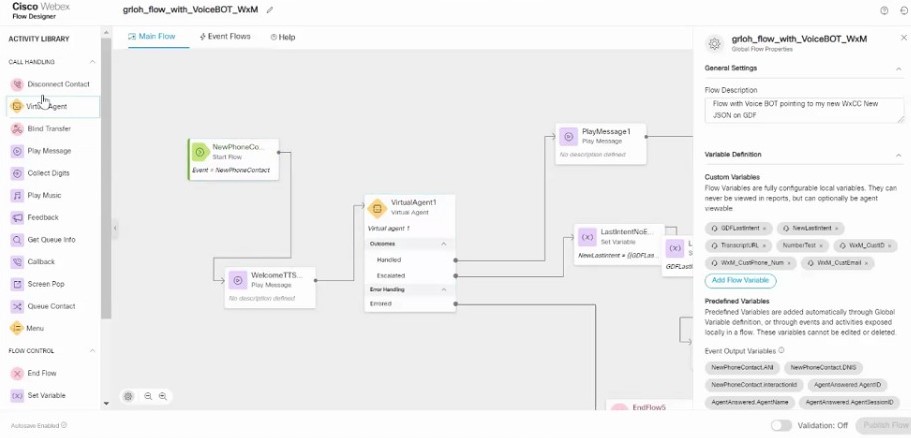Select the Disconnect Contact activity icon

(x=17, y=84)
